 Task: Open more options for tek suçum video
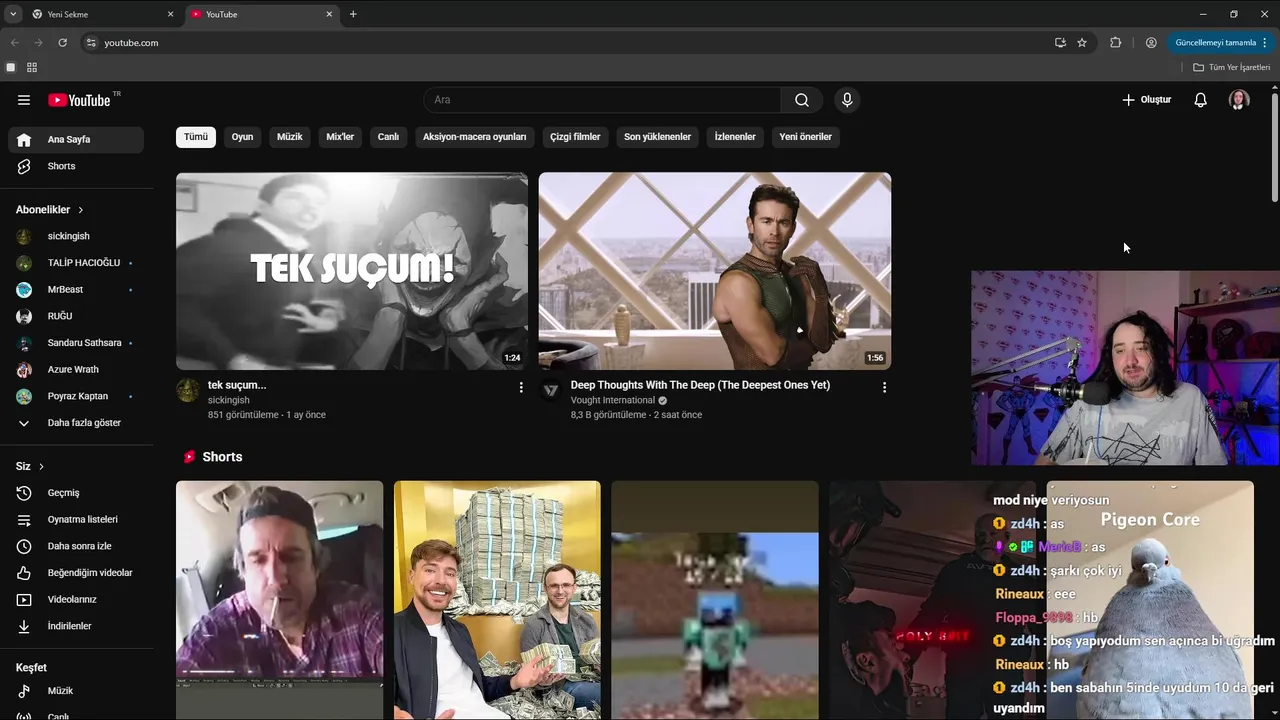pyautogui.click(x=521, y=387)
